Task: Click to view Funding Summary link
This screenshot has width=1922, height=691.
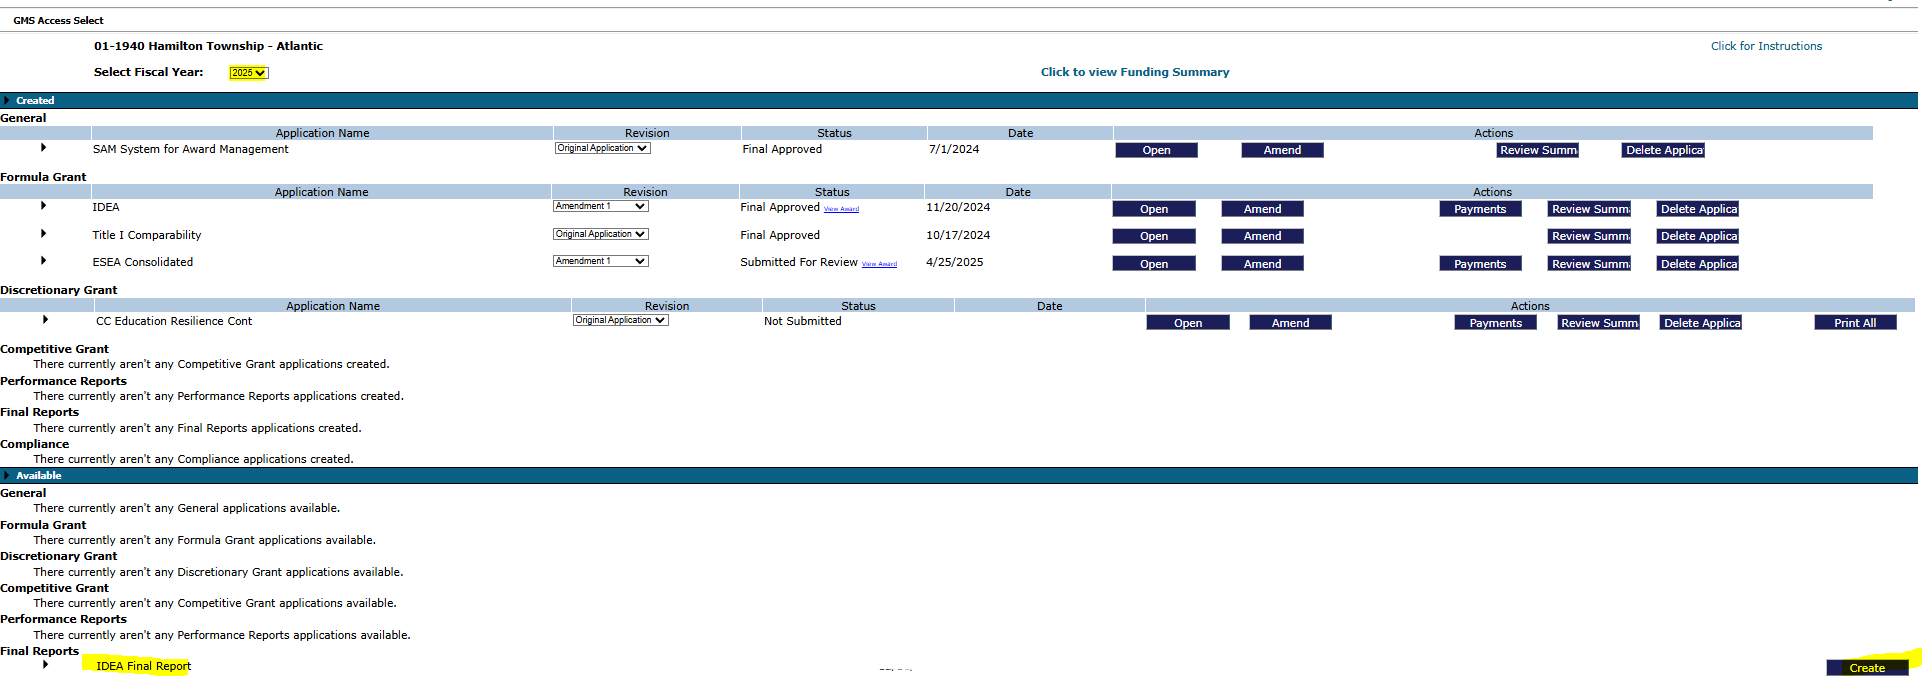Action: (x=1134, y=72)
